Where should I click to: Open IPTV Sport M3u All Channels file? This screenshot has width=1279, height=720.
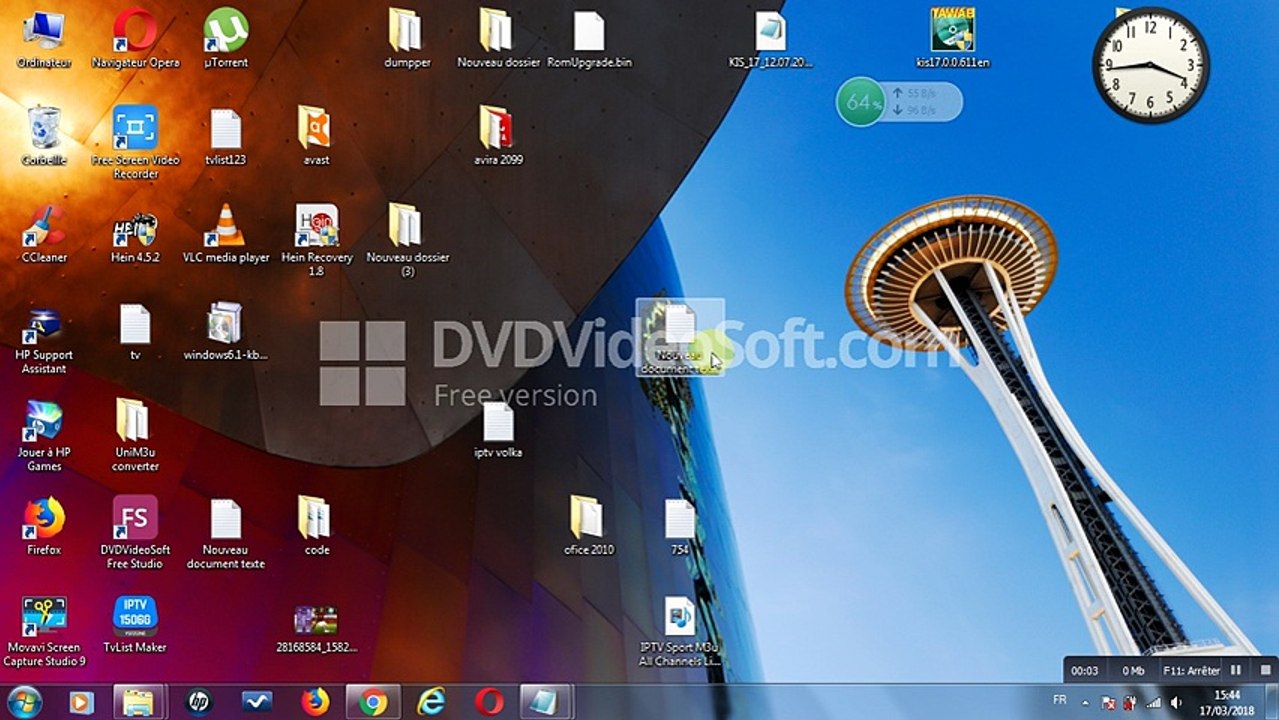coord(680,631)
